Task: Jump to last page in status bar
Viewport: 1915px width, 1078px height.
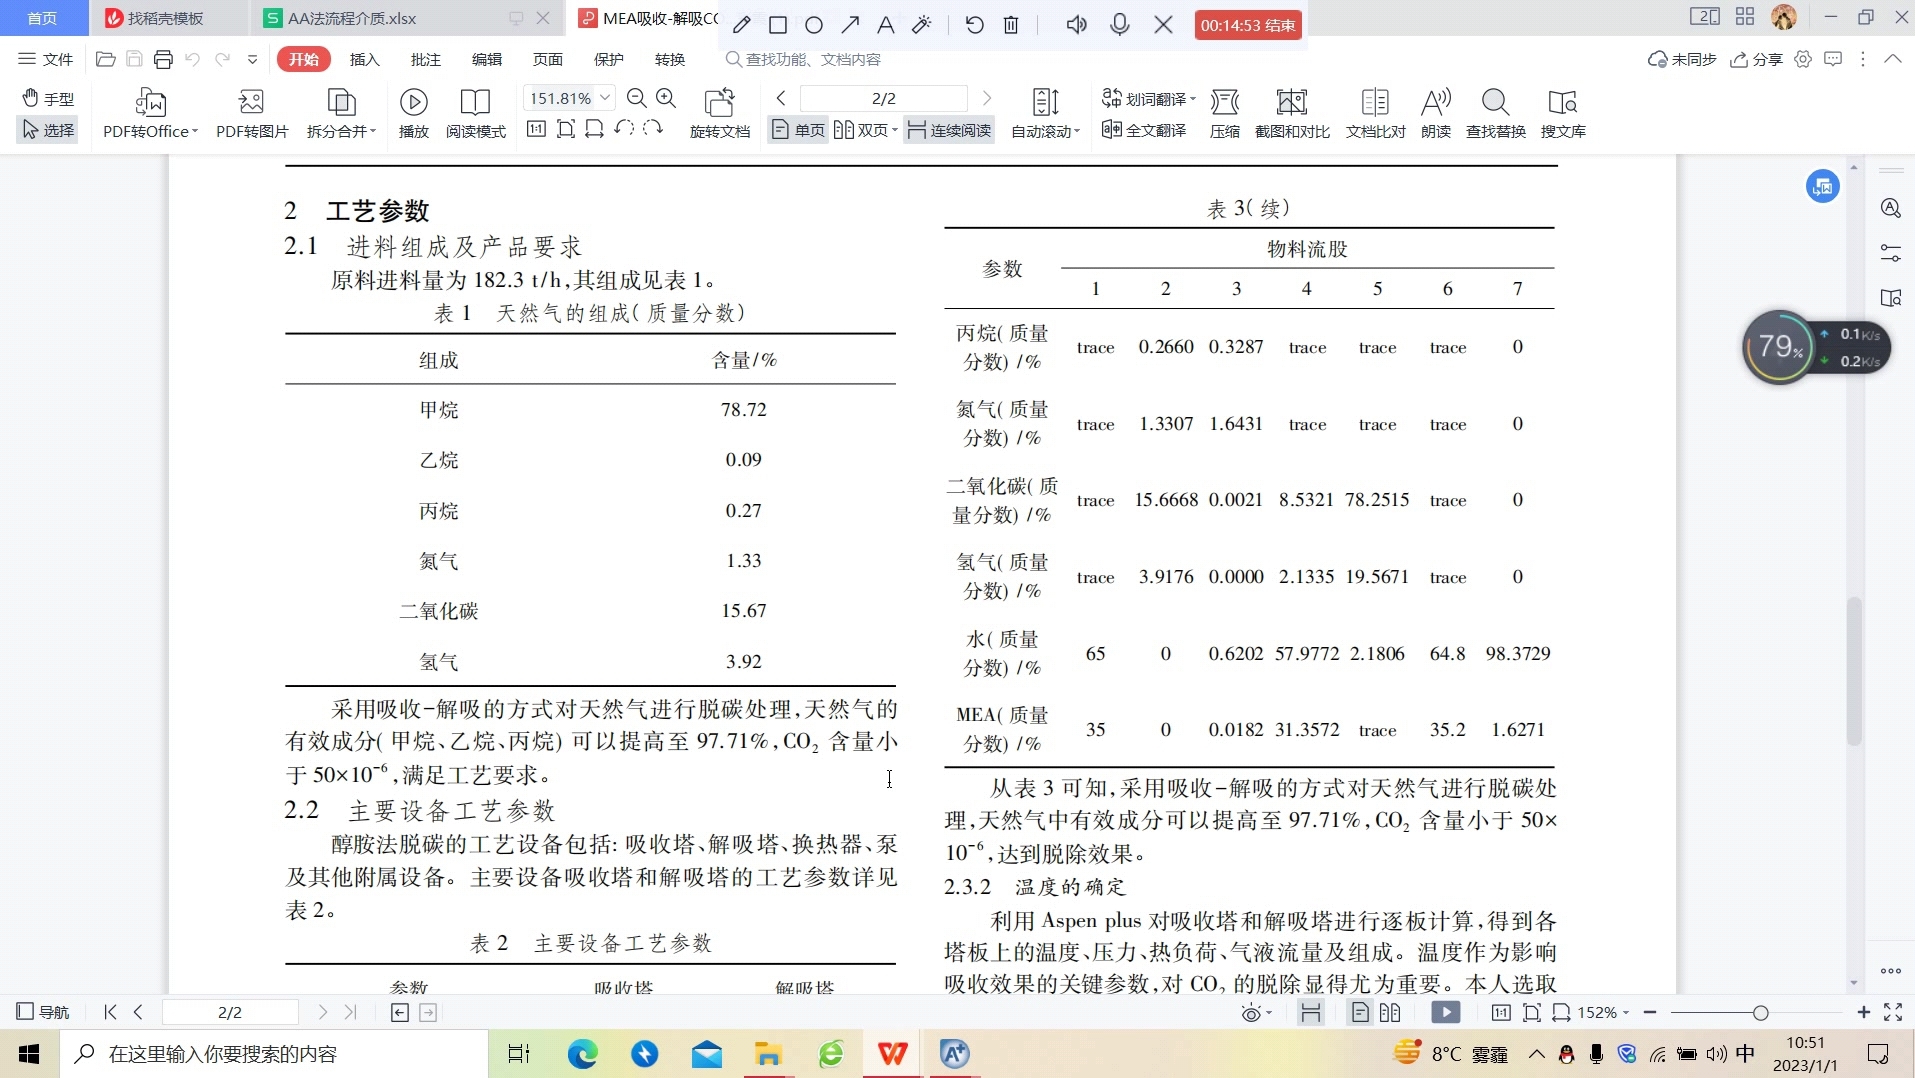Action: coord(350,1012)
